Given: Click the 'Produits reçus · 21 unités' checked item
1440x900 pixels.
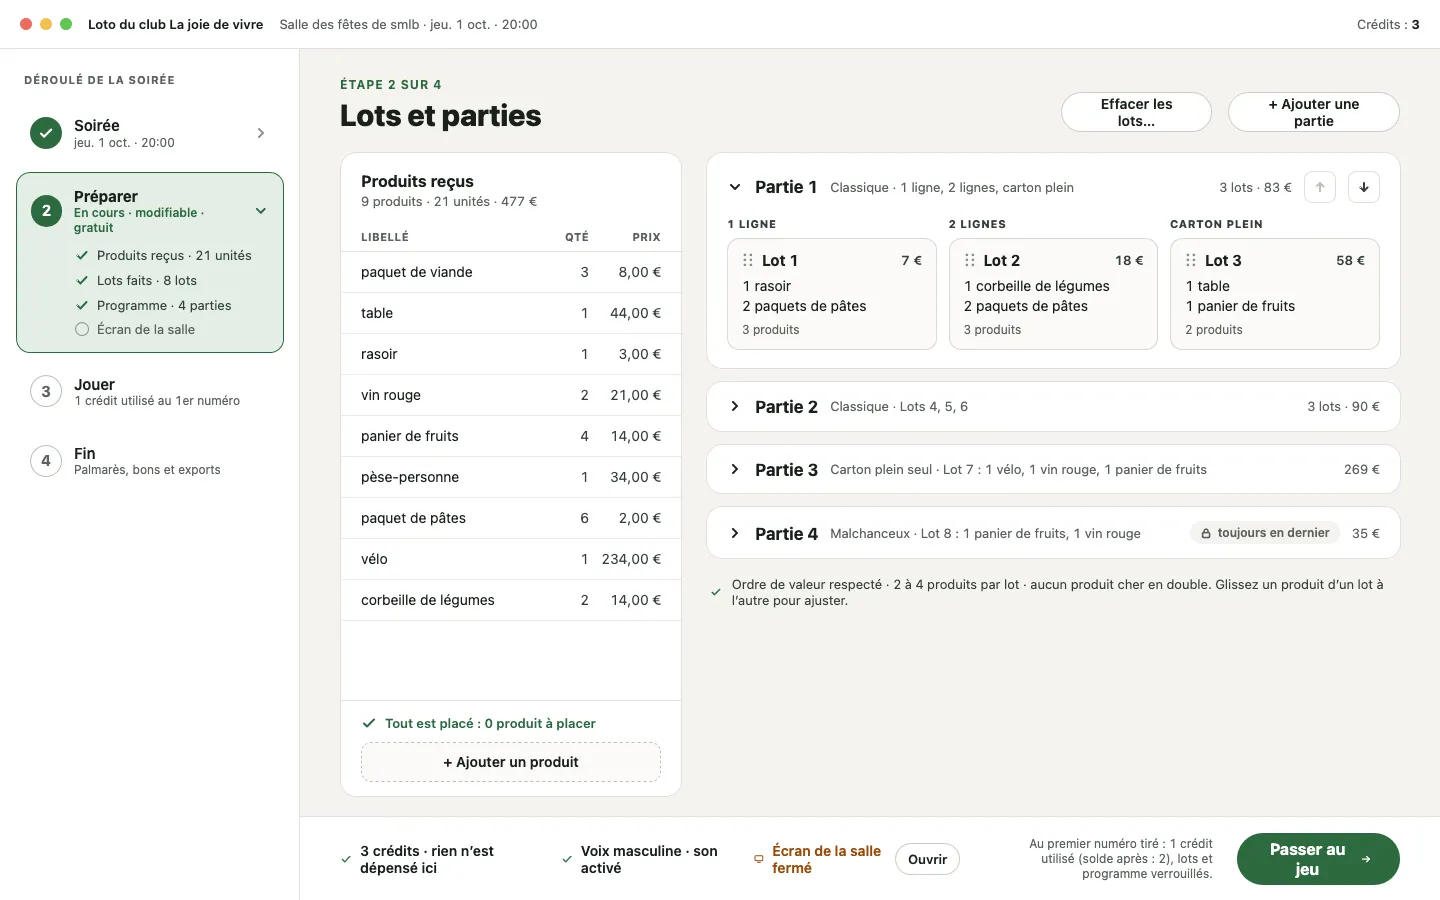Looking at the screenshot, I should (x=164, y=255).
